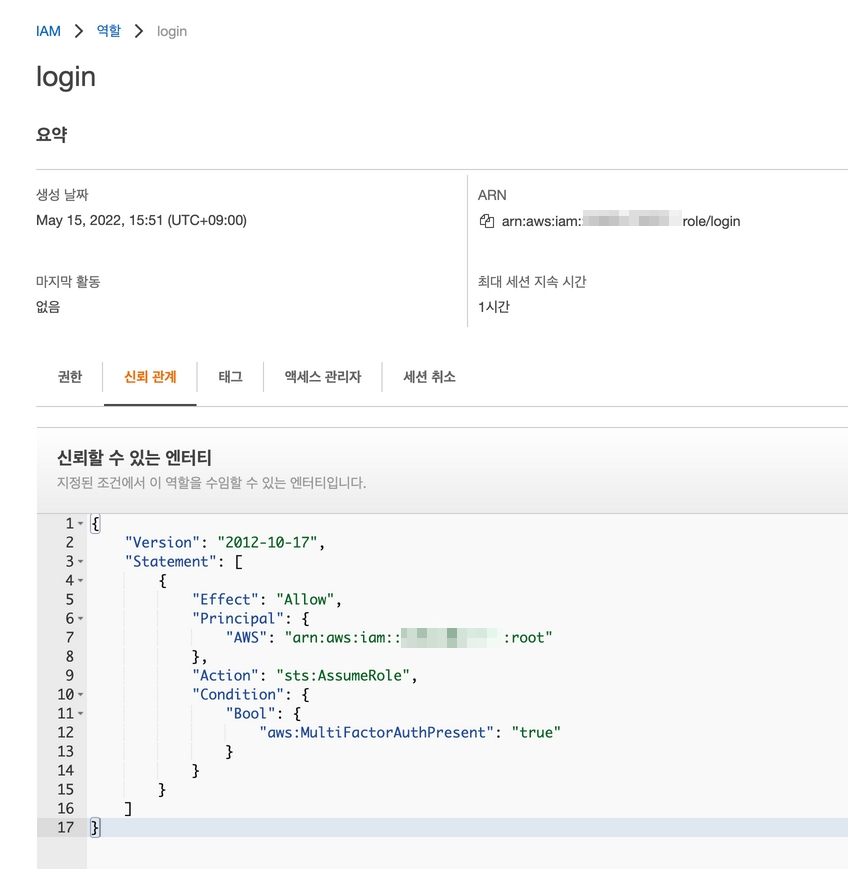Open the 세션 취소 tab
Image resolution: width=848 pixels, height=869 pixels.
[x=429, y=377]
